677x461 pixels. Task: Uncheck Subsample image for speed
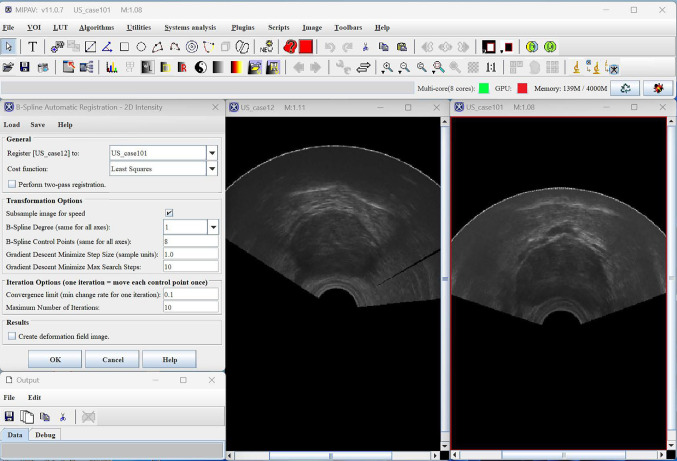click(169, 213)
